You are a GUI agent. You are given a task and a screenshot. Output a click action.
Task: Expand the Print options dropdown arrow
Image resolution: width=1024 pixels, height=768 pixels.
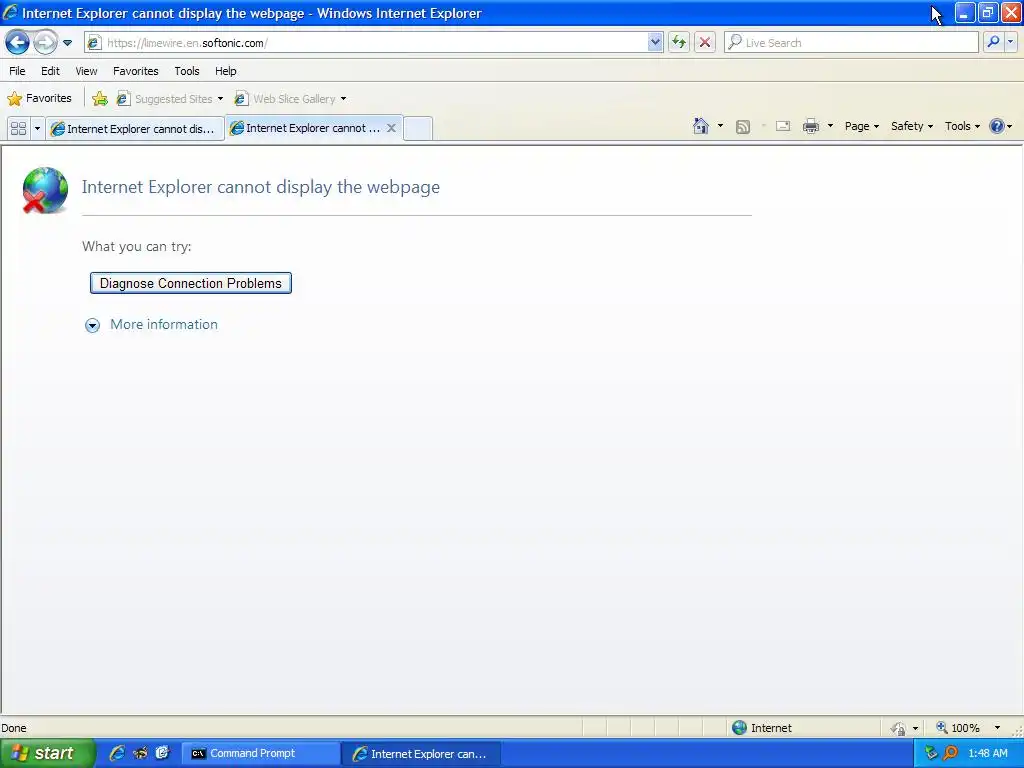click(x=830, y=126)
